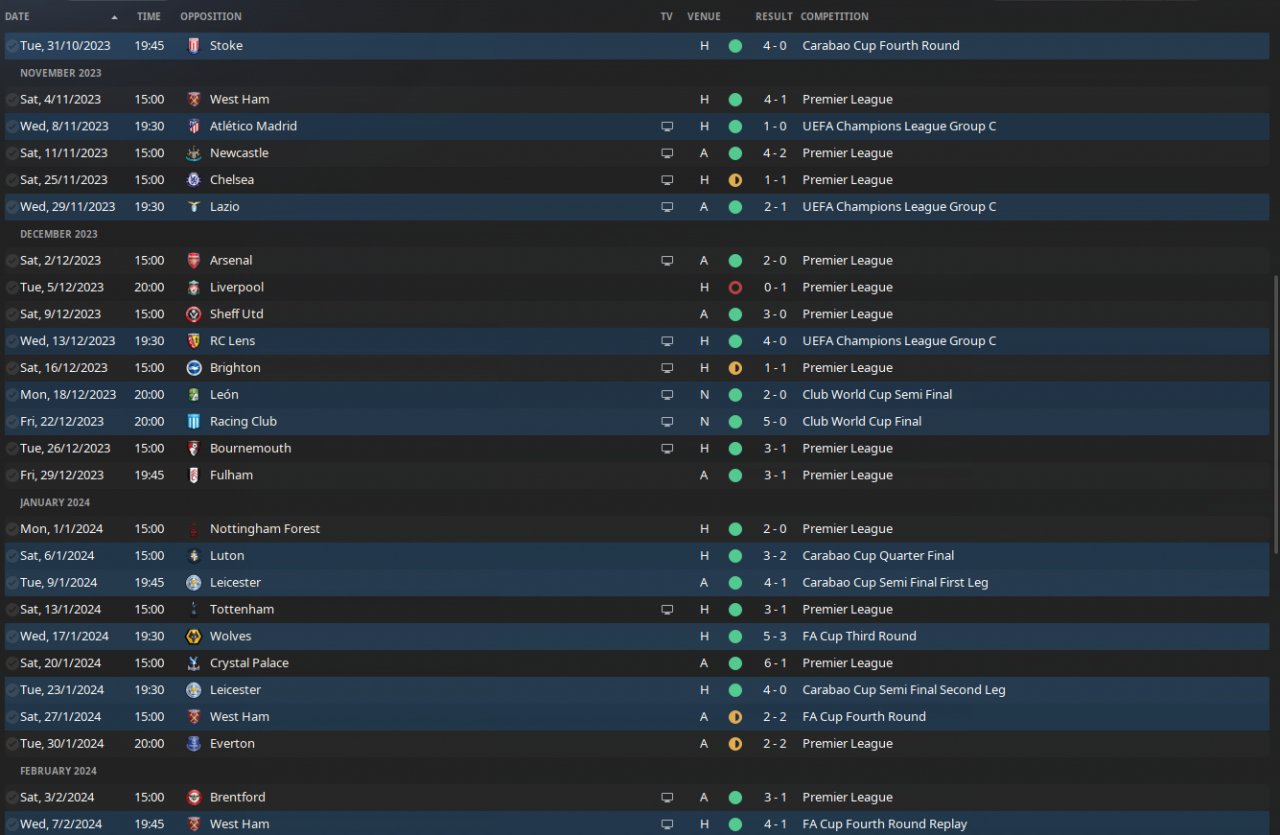1280x835 pixels.
Task: Click the Racing Club crest icon
Action: (x=193, y=421)
